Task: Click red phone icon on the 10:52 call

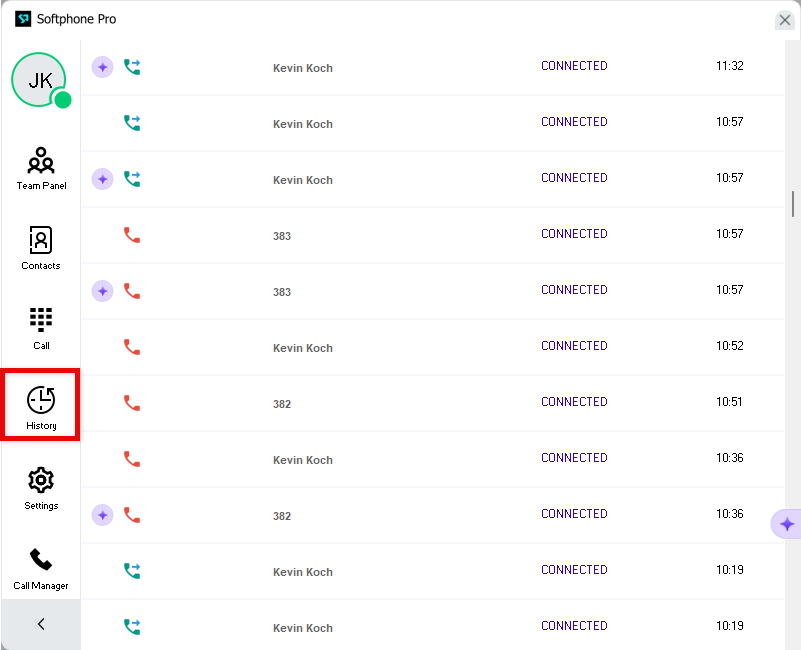Action: 132,347
